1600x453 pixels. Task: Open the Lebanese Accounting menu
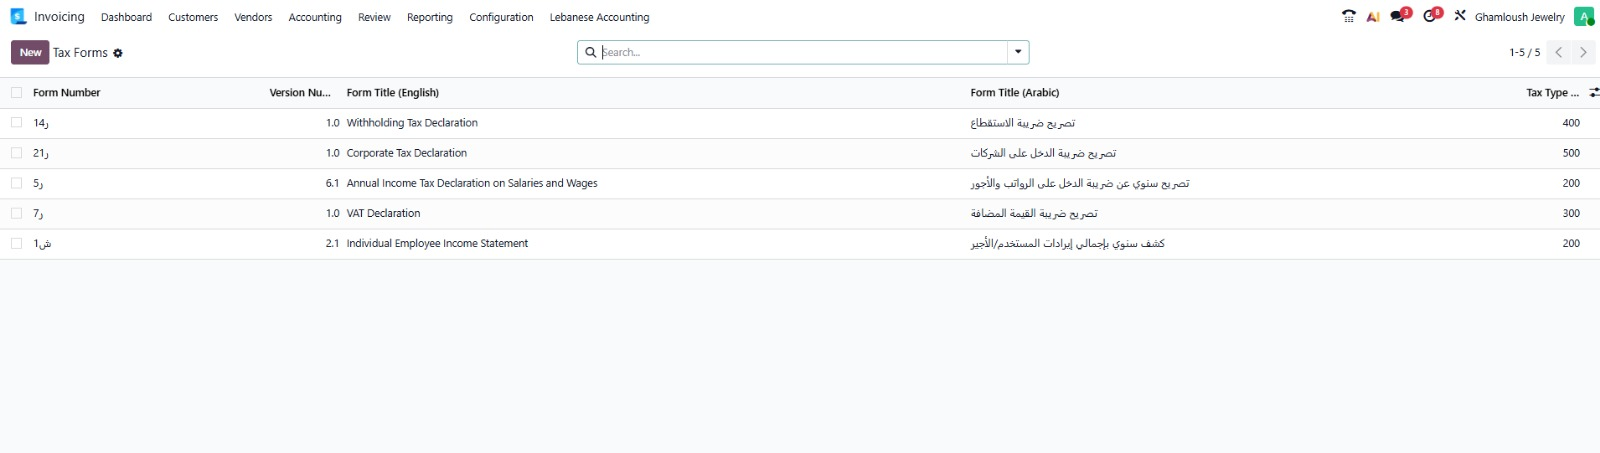[599, 17]
